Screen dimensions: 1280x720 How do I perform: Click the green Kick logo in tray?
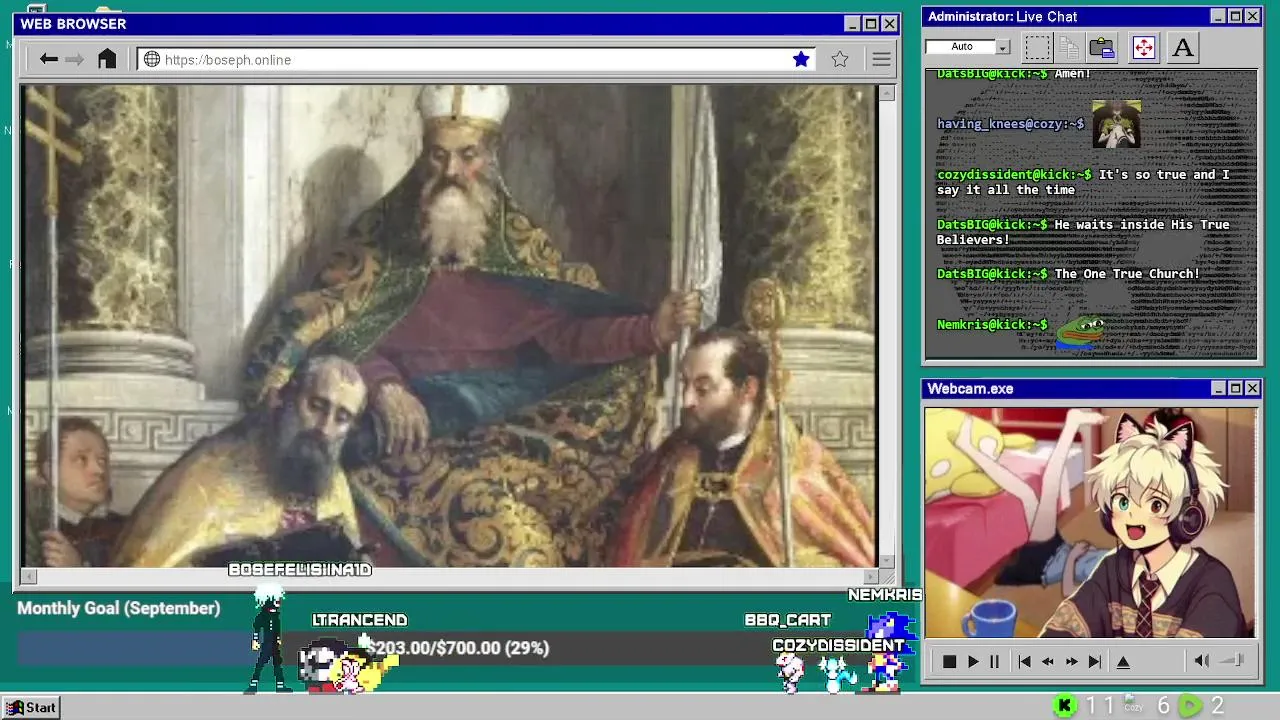[x=1065, y=706]
